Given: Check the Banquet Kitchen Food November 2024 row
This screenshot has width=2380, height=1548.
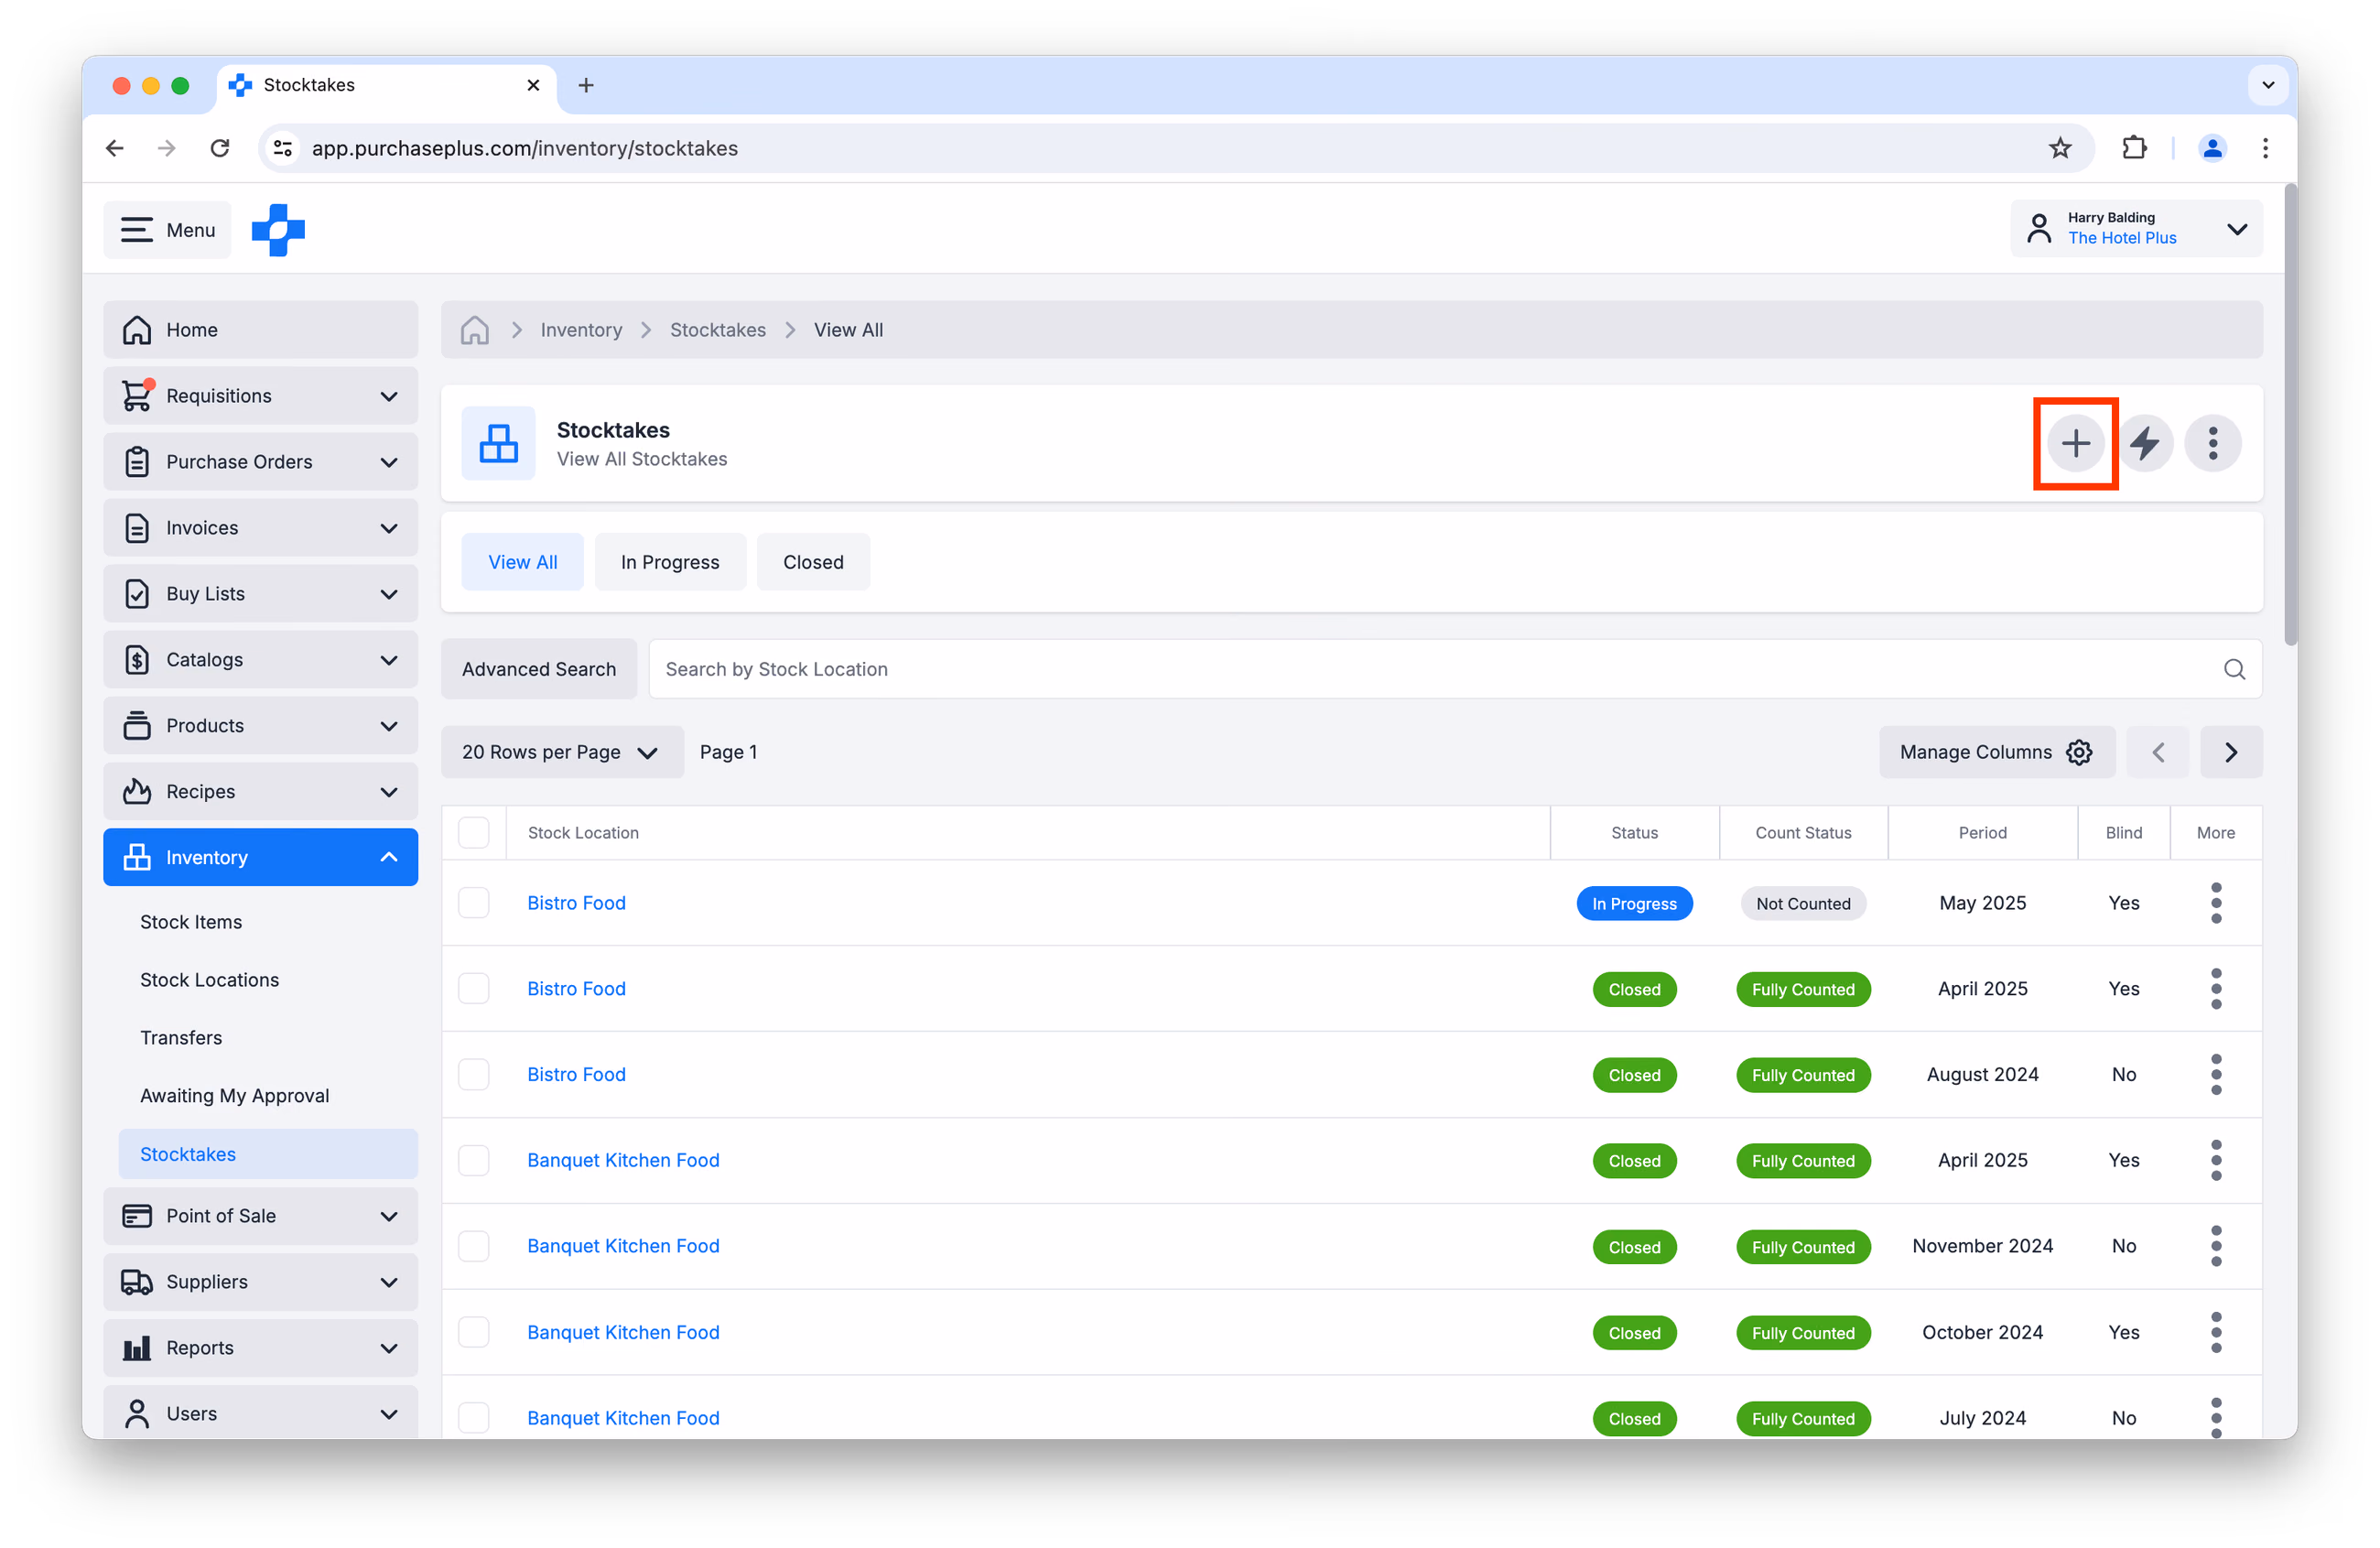Looking at the screenshot, I should pyautogui.click(x=473, y=1246).
